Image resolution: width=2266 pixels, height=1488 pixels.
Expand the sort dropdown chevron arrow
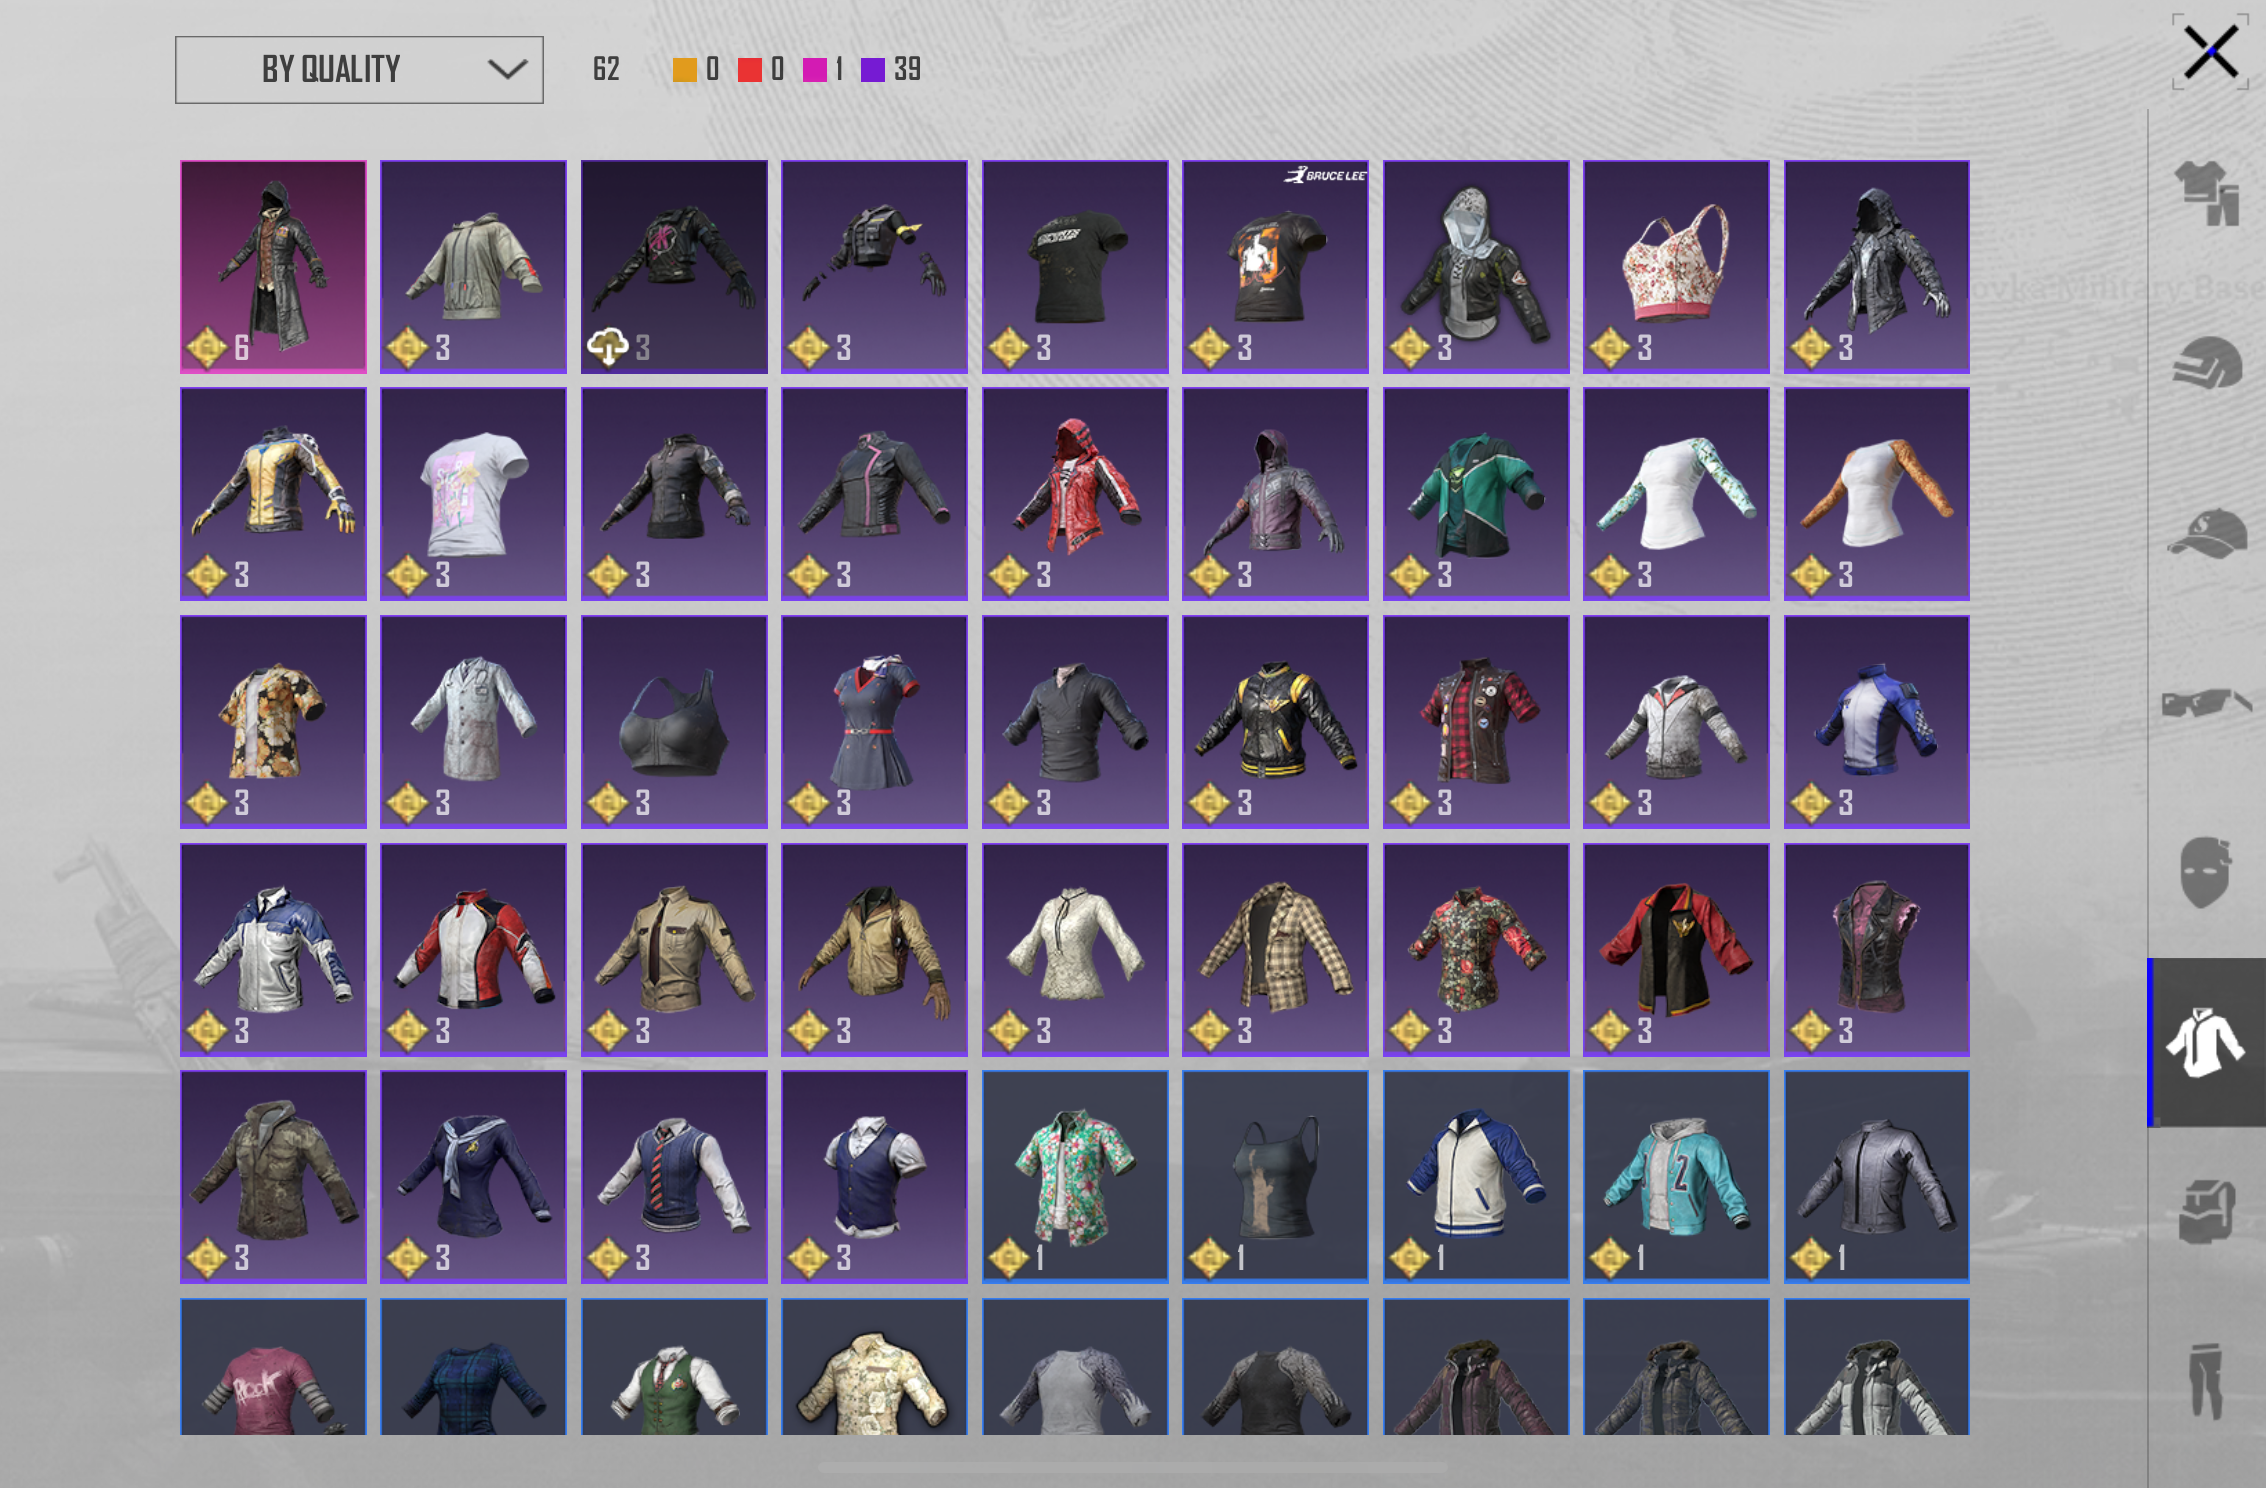coord(507,69)
